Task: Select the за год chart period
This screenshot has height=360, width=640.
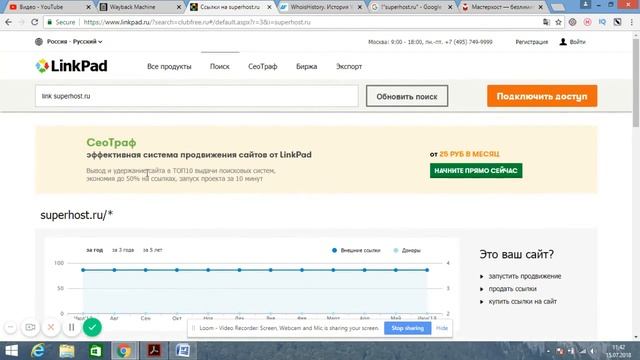Action: pos(95,250)
